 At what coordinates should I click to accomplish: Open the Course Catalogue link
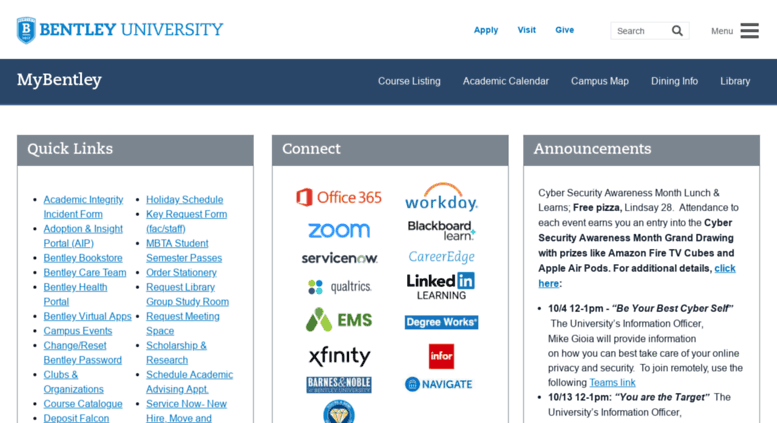pos(83,404)
